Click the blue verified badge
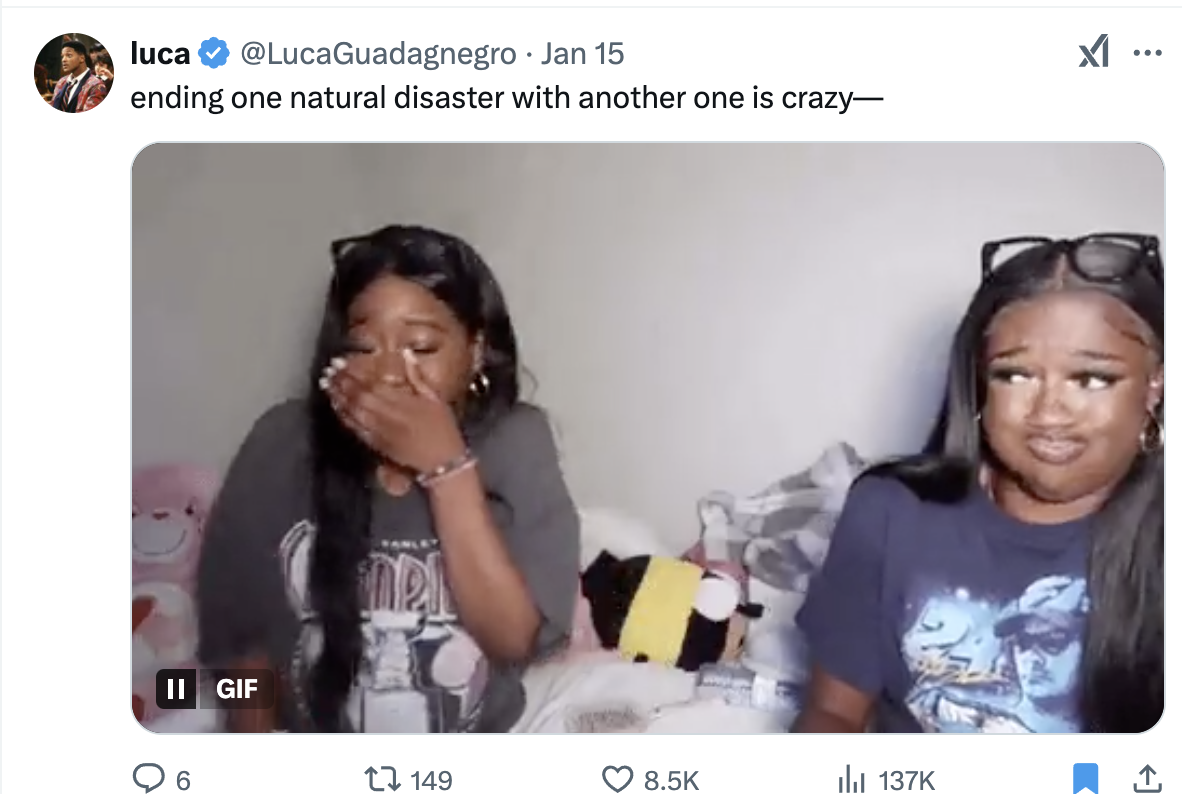 tap(214, 54)
